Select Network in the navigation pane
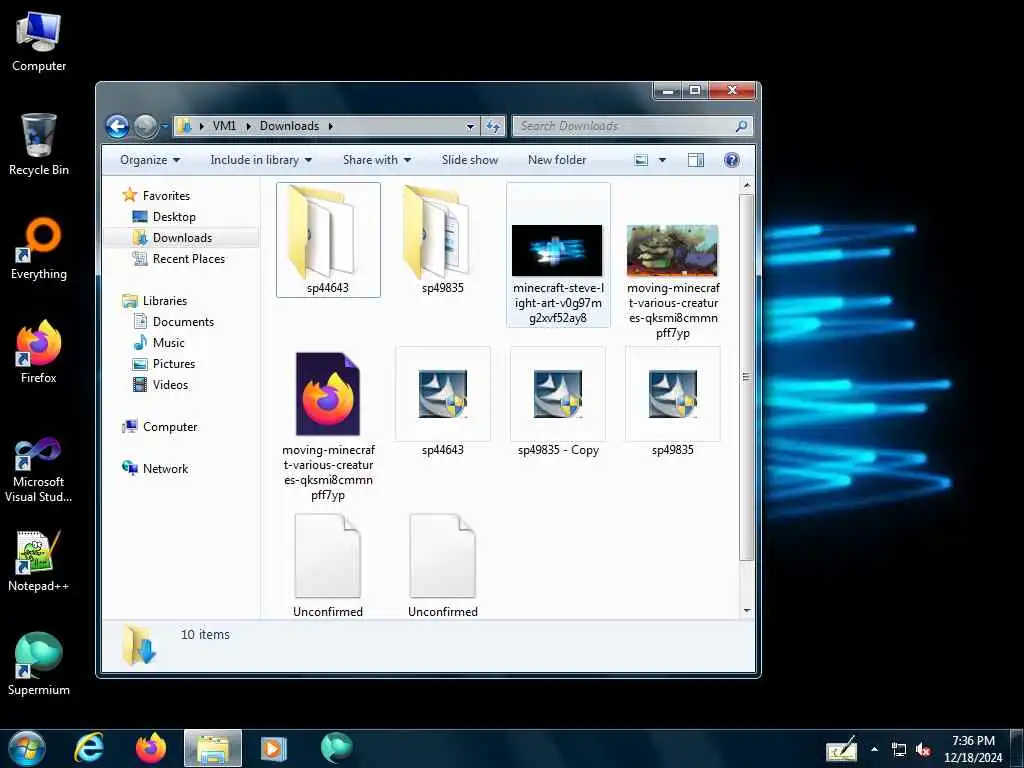 [165, 468]
